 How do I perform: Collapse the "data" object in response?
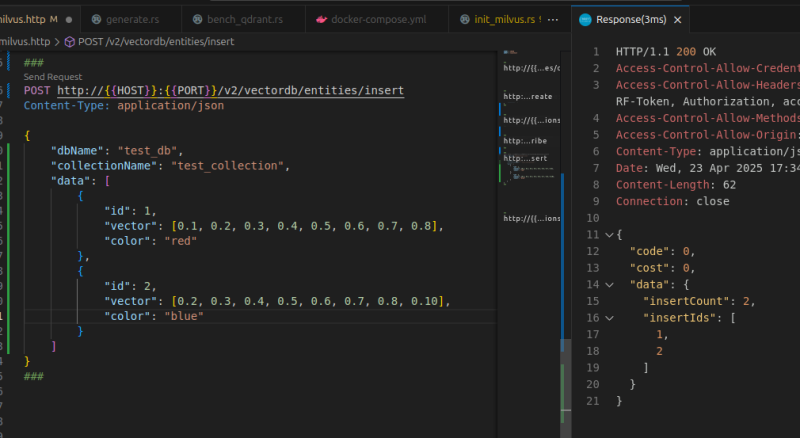610,284
